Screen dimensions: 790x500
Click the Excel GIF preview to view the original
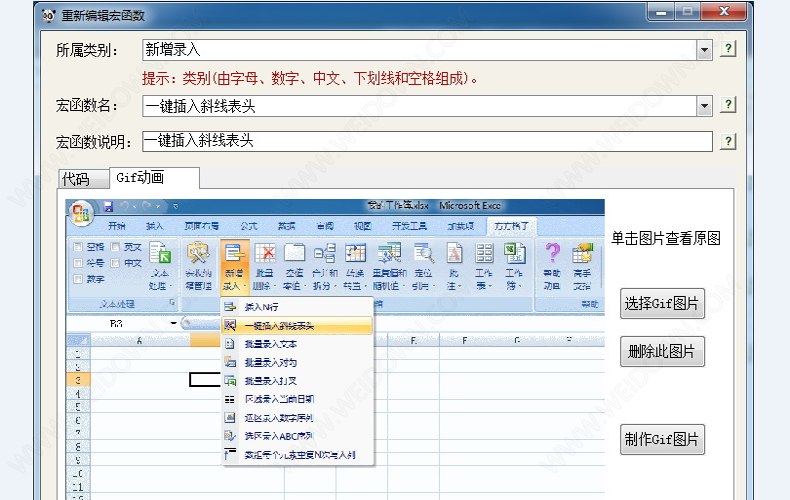click(335, 349)
